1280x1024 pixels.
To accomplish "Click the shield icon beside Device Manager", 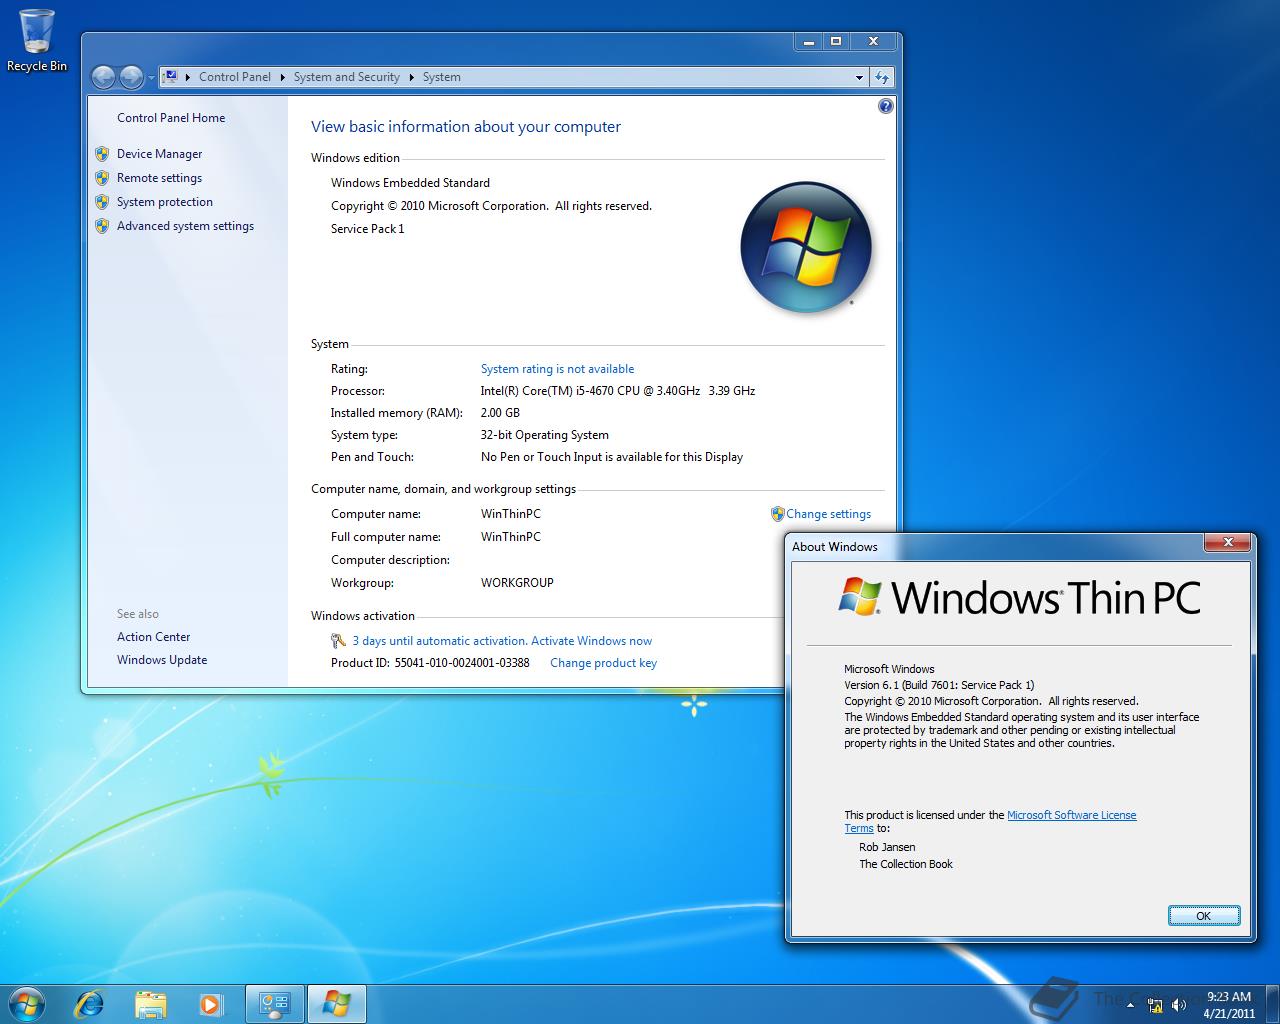I will [x=102, y=153].
